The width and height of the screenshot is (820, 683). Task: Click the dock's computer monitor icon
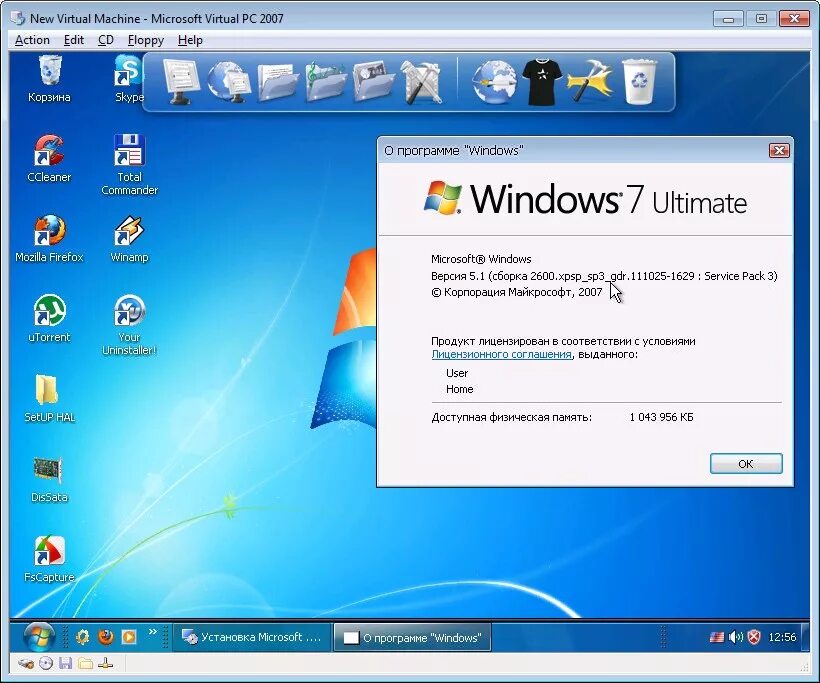pos(181,82)
